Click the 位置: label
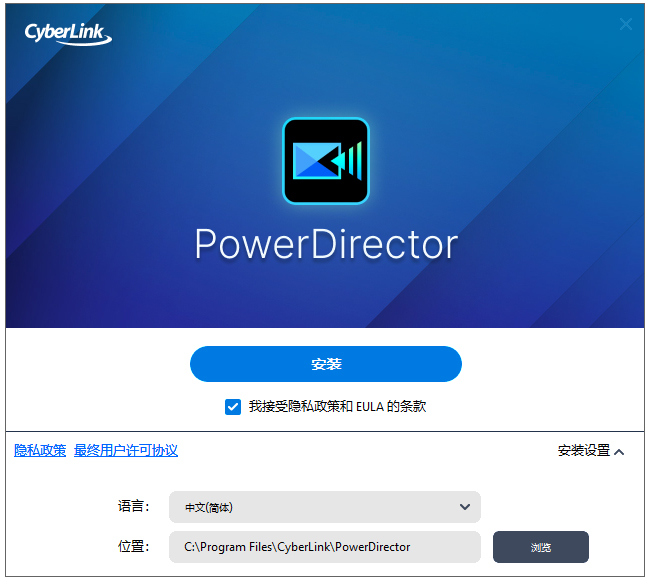Viewport: 648px width, 580px height. 133,547
